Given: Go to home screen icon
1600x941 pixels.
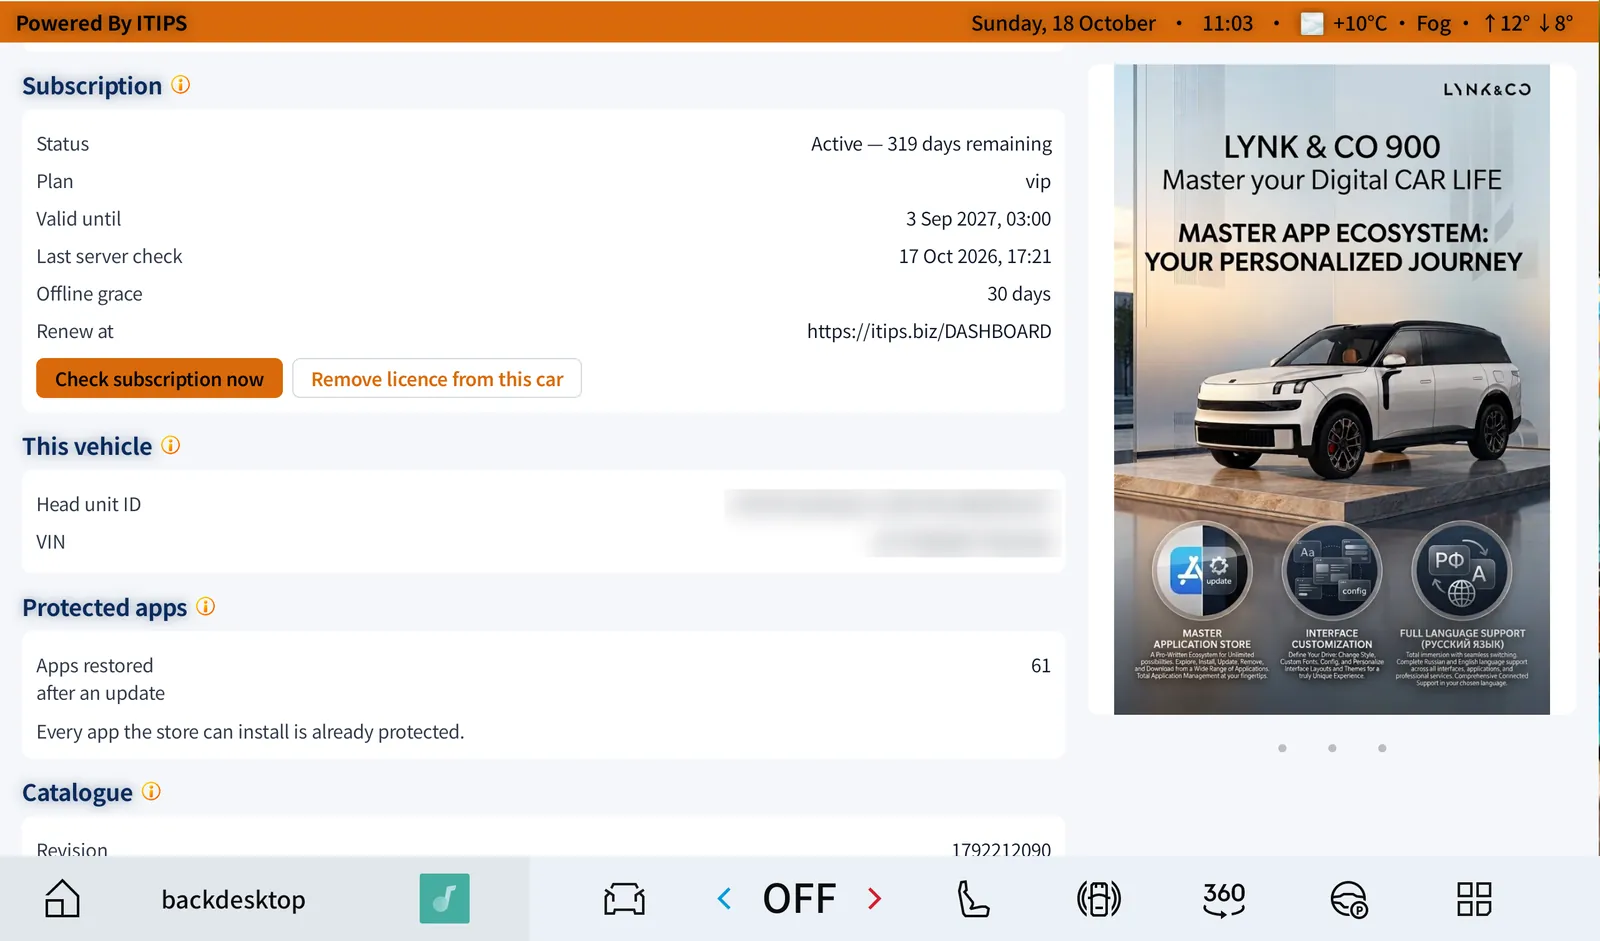Looking at the screenshot, I should point(62,898).
